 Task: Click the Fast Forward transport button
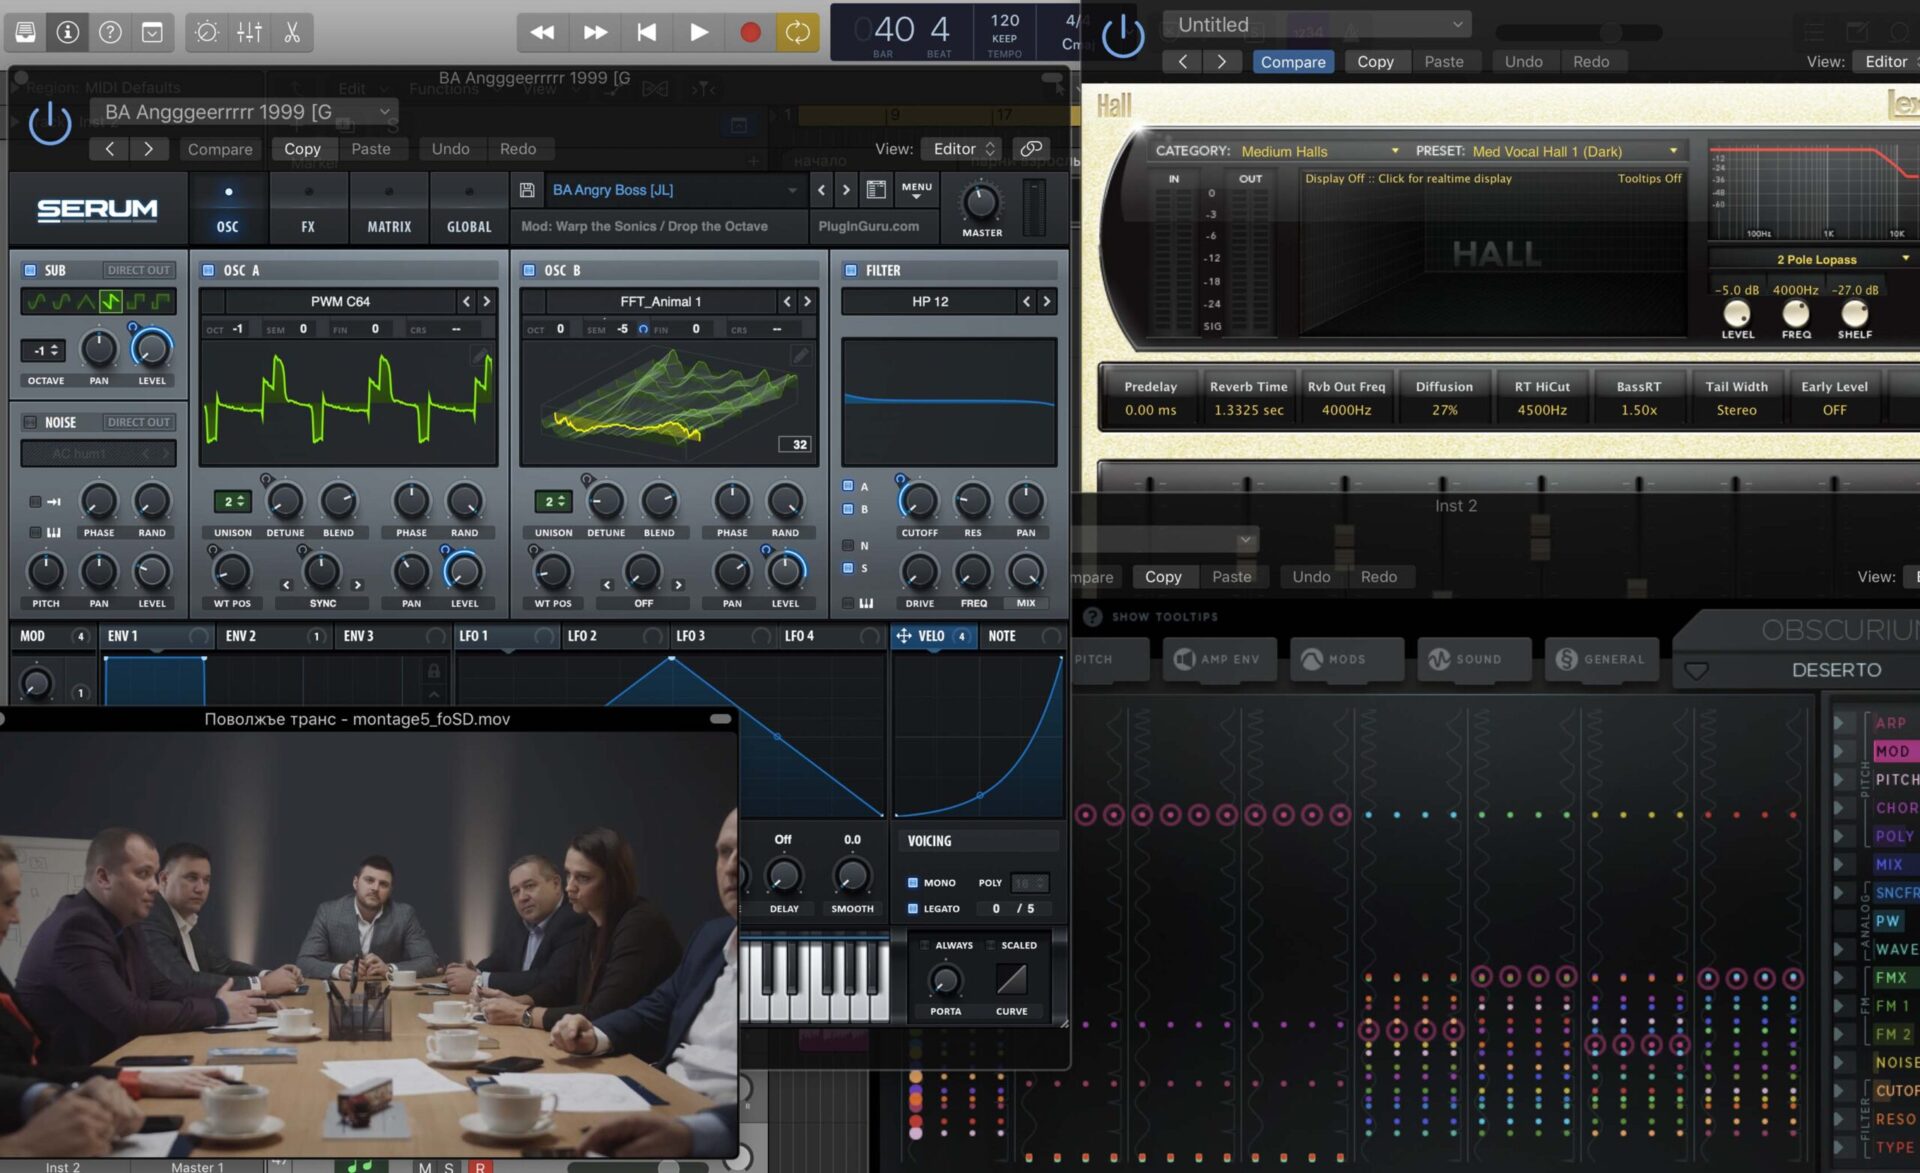click(x=595, y=32)
